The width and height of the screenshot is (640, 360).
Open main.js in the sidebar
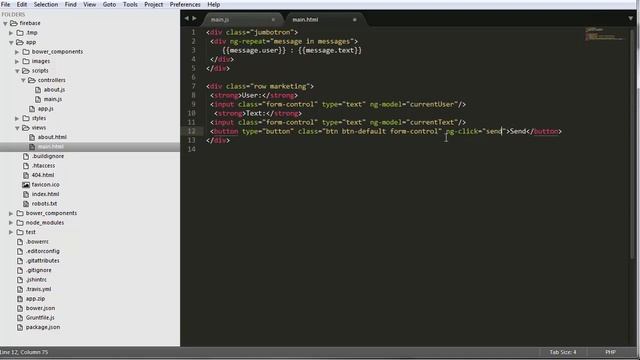(x=53, y=99)
